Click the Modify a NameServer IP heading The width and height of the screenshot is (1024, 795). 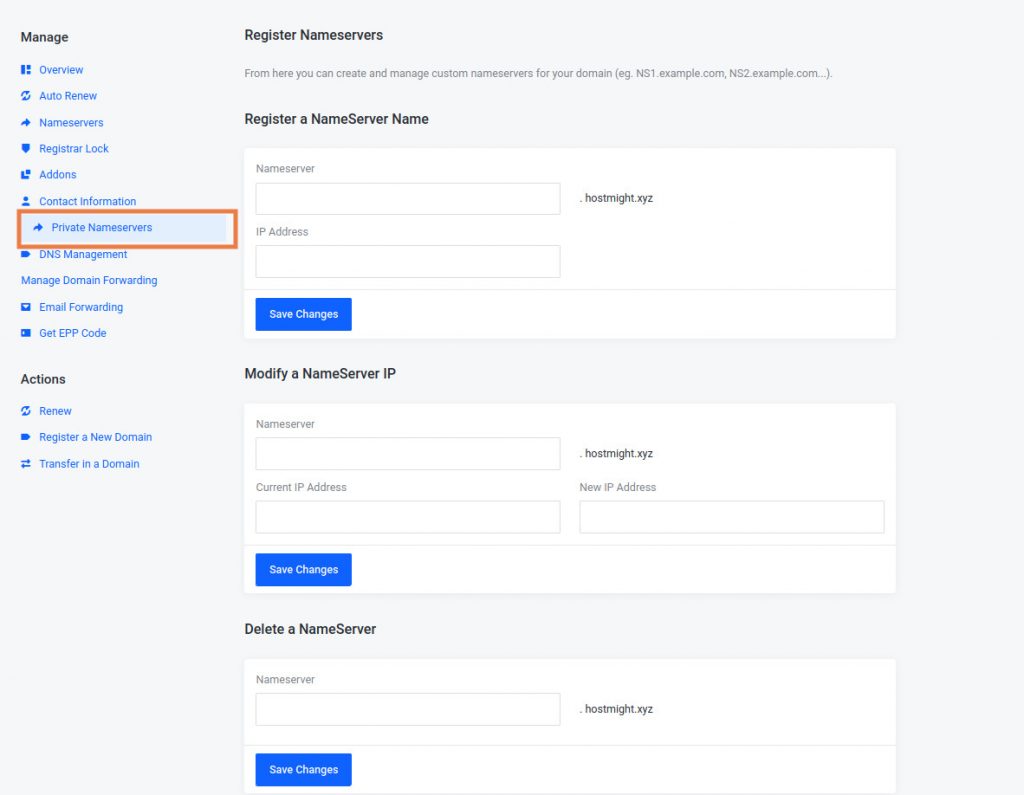click(320, 374)
